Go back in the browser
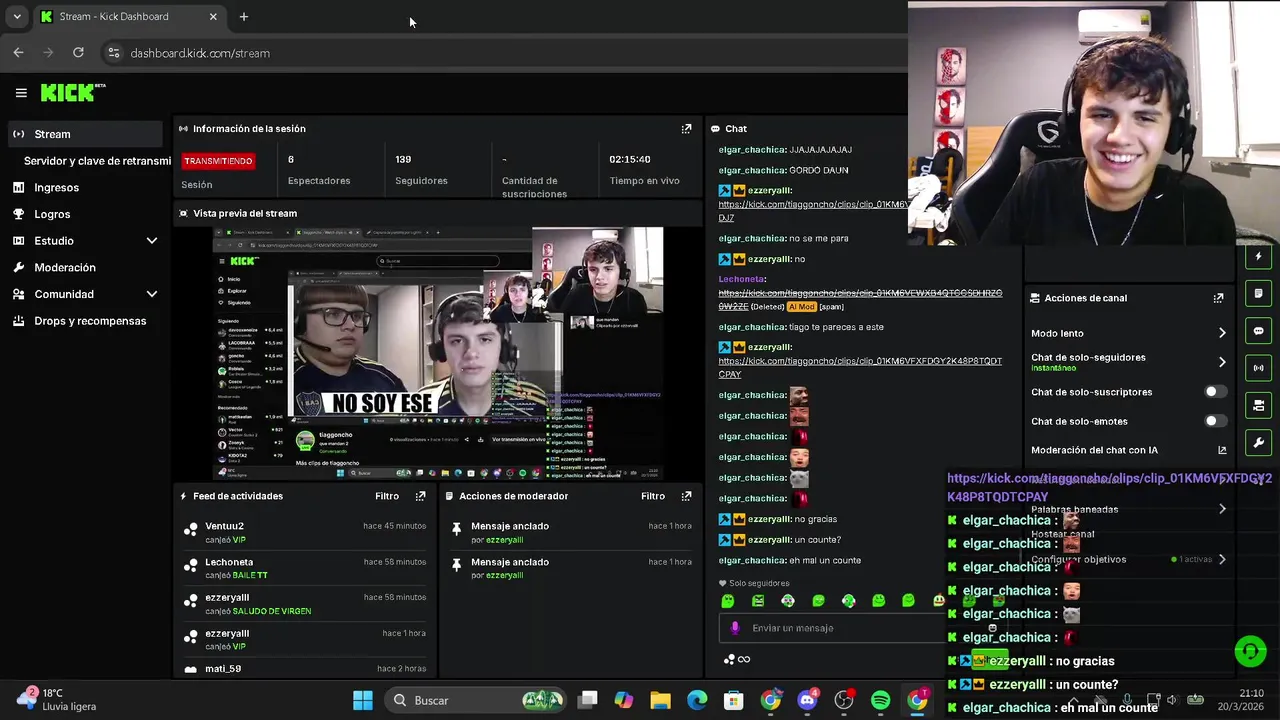This screenshot has width=1280, height=720. coord(18,53)
